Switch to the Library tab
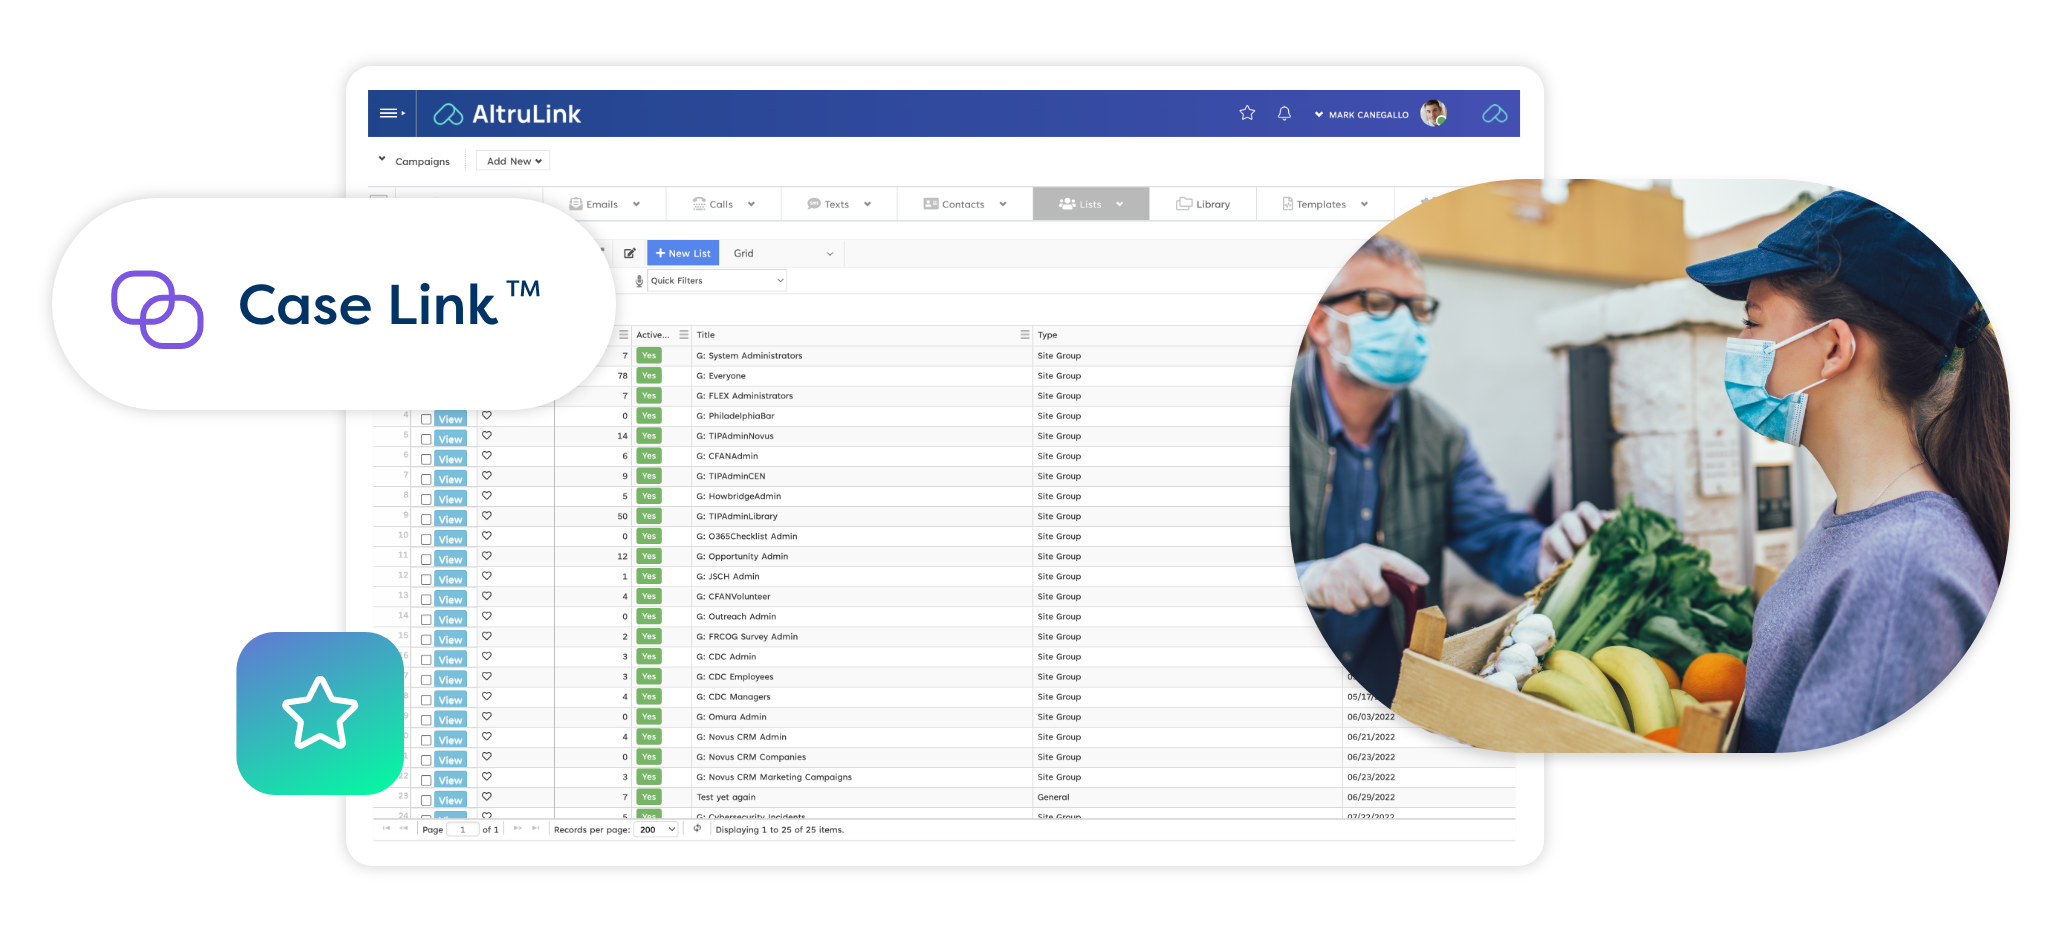Viewport: 2062px width, 942px height. tap(1203, 204)
